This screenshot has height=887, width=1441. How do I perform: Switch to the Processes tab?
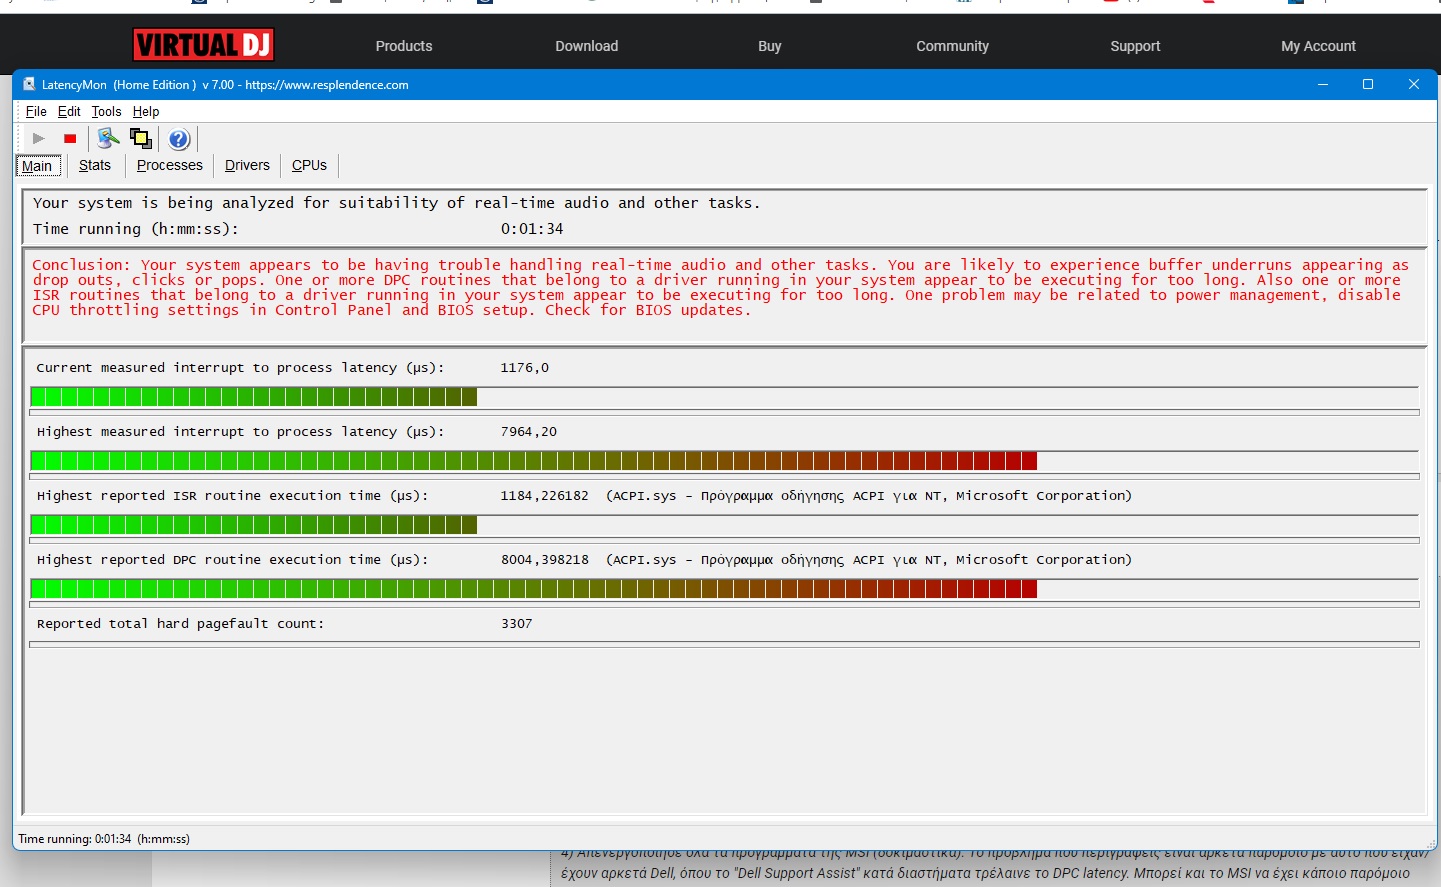tap(170, 165)
